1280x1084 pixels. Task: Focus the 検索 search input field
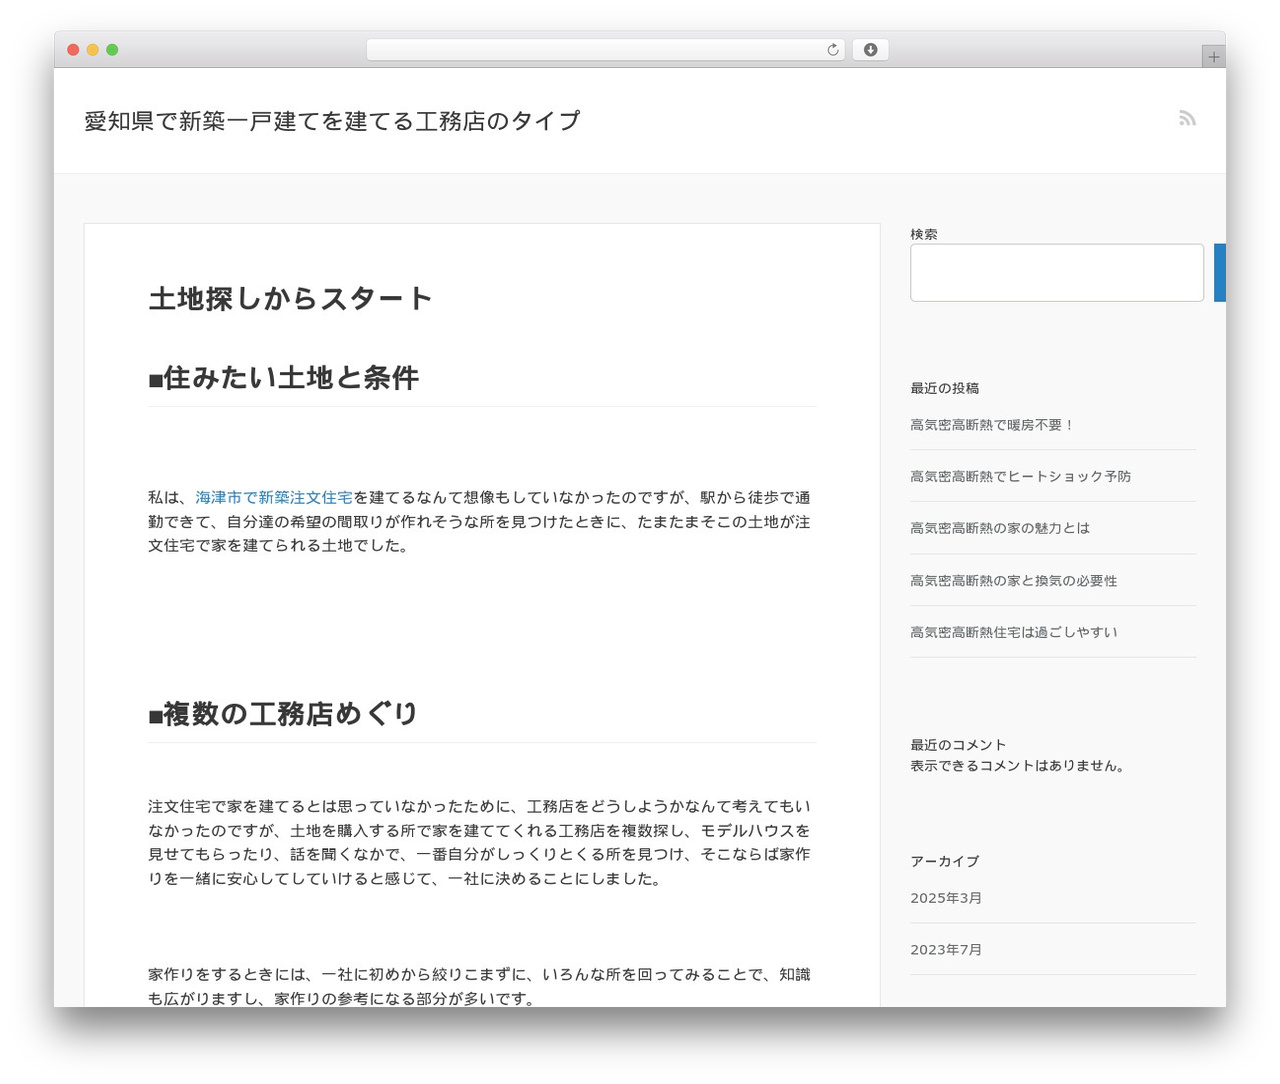coord(1057,272)
